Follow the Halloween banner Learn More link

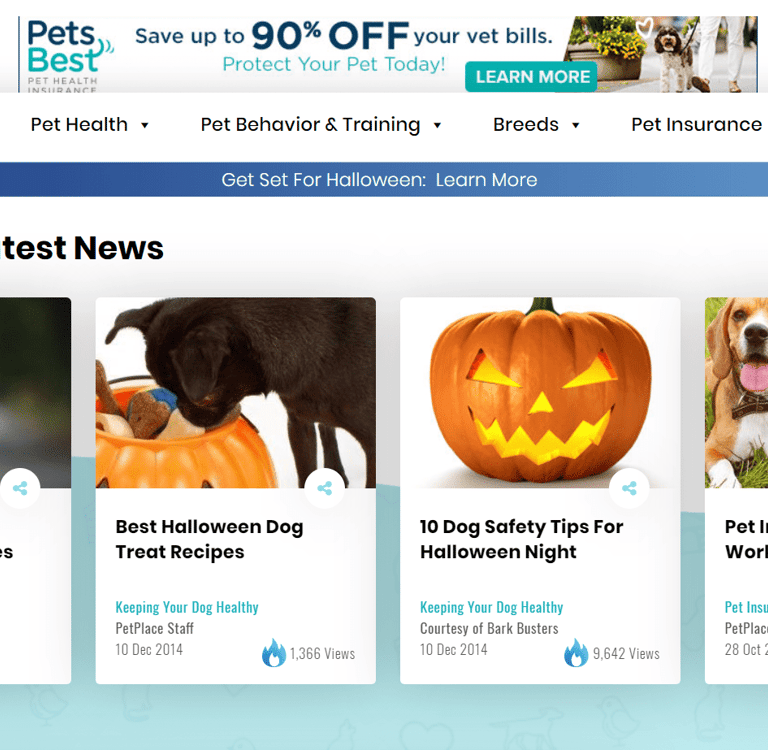(x=486, y=180)
